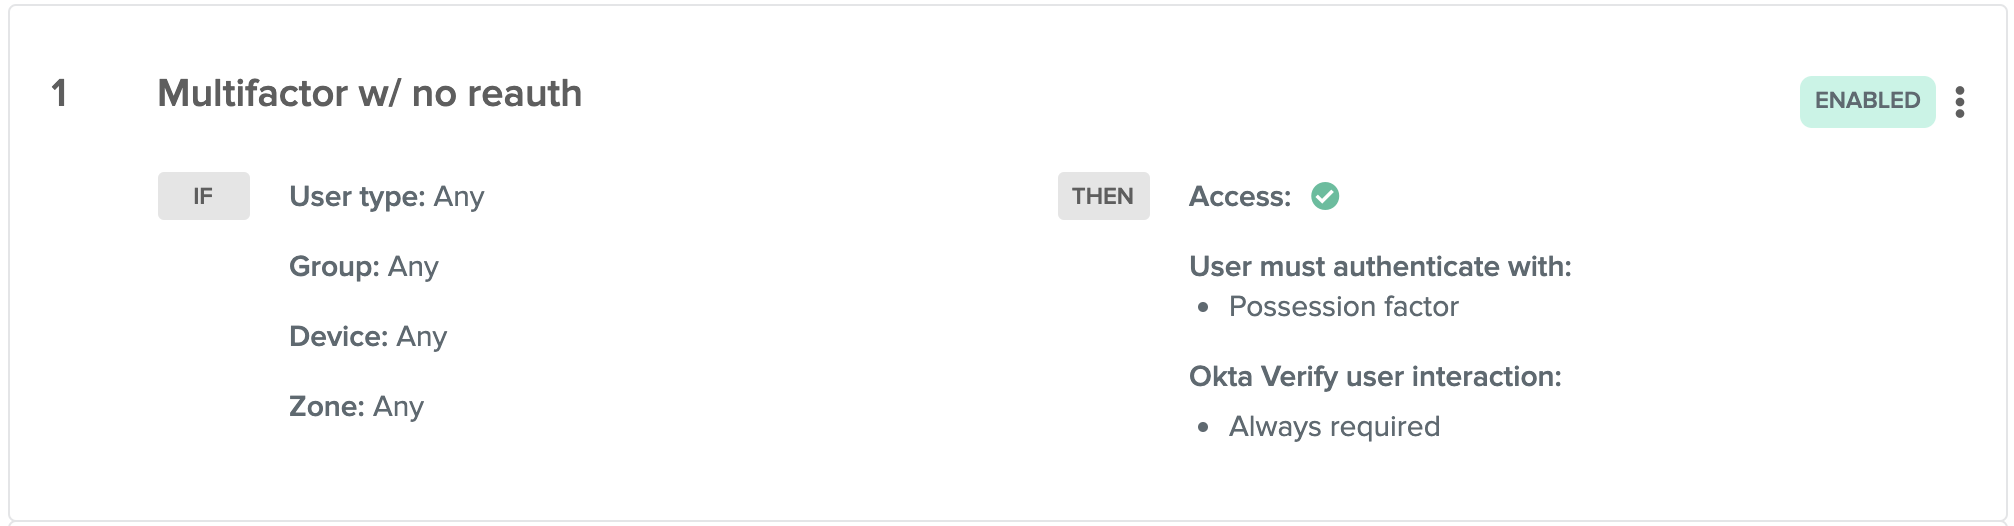The width and height of the screenshot is (2014, 526).
Task: Click the Group: Any condition
Action: click(363, 266)
